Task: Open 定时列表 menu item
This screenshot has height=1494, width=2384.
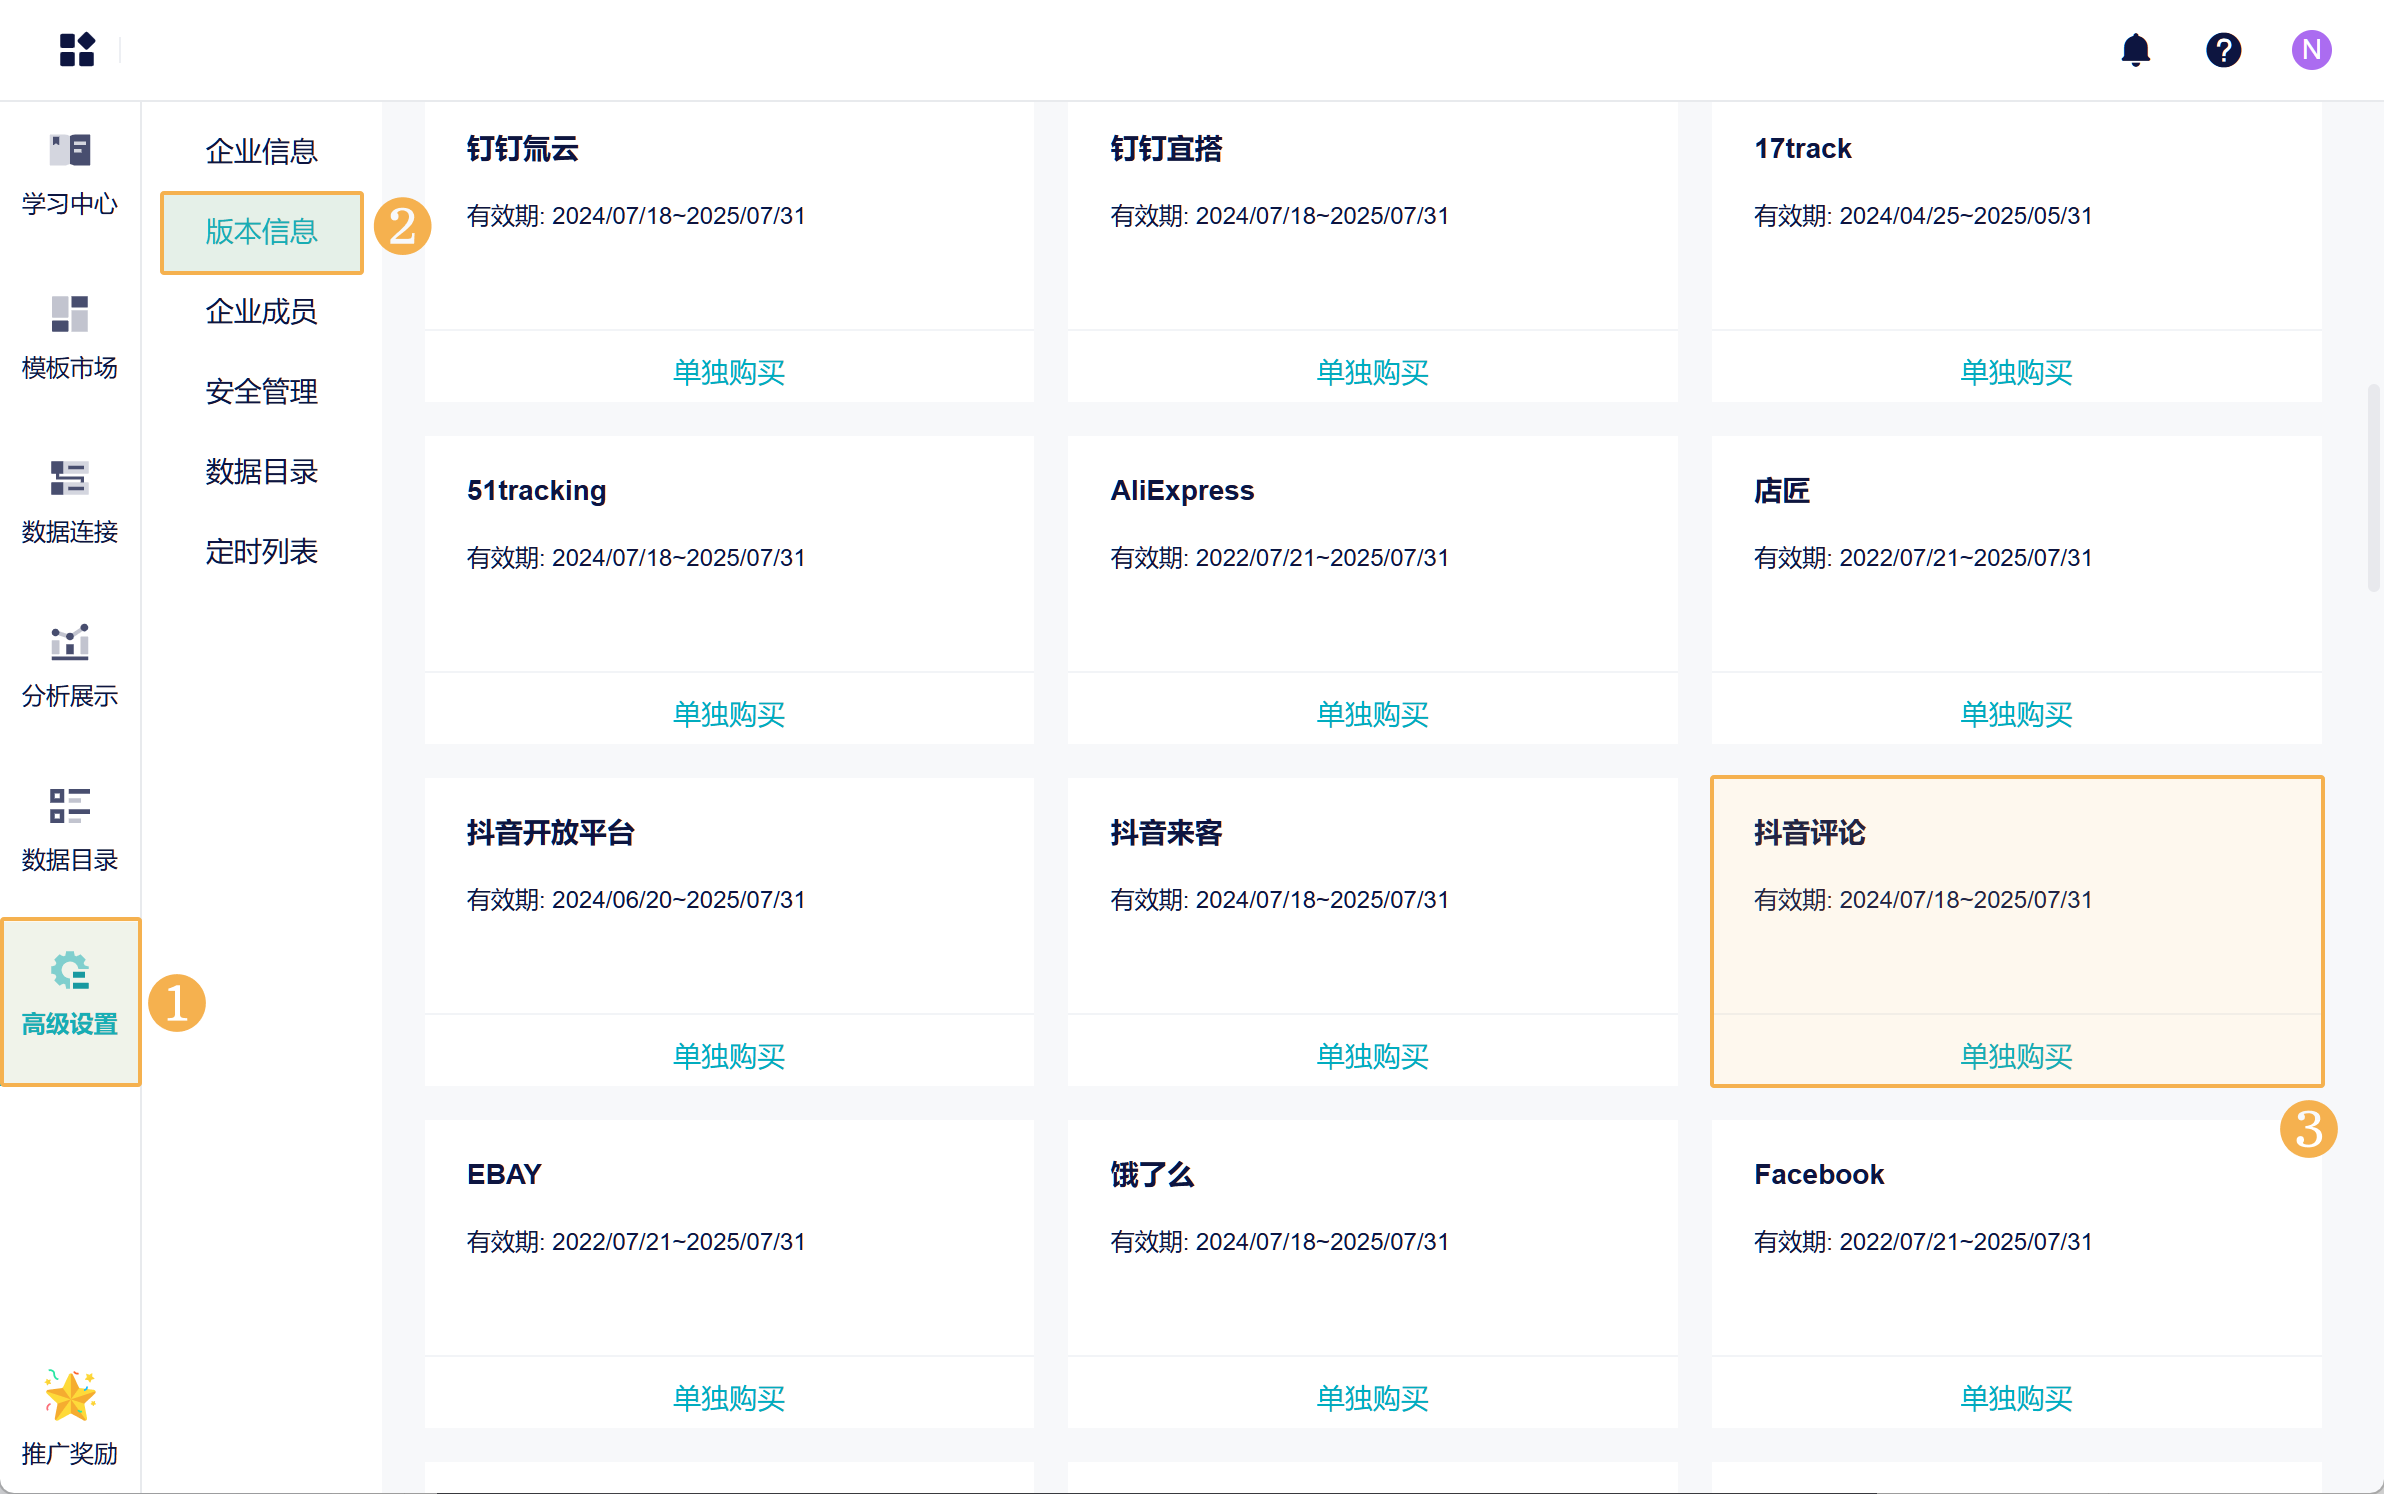Action: pyautogui.click(x=261, y=551)
